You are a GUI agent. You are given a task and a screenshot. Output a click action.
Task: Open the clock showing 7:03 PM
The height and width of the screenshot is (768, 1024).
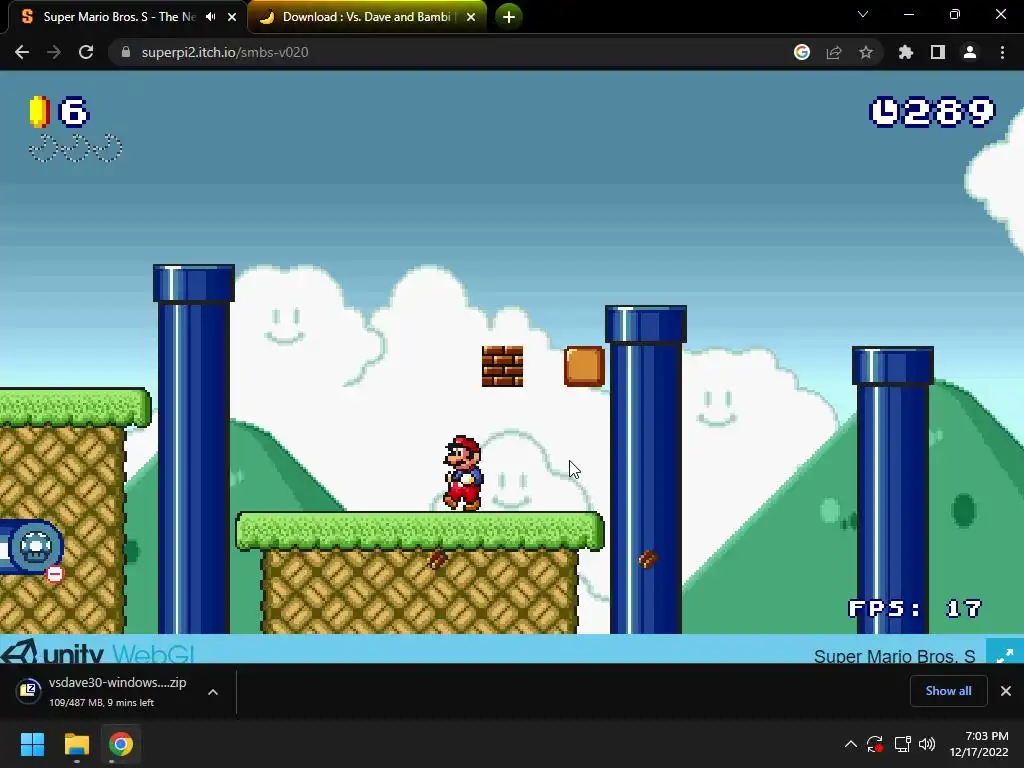click(978, 744)
